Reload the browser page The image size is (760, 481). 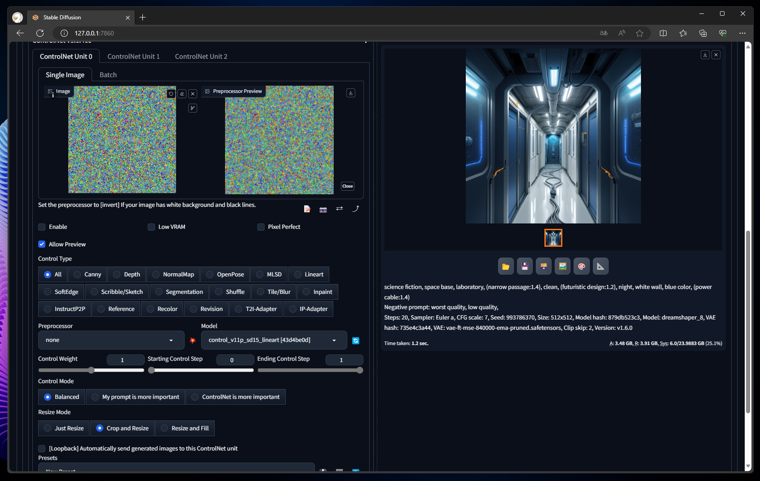[40, 33]
